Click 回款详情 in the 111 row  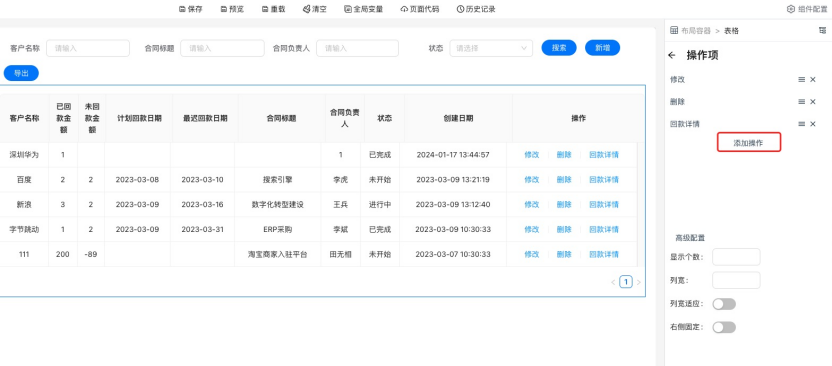click(x=604, y=255)
